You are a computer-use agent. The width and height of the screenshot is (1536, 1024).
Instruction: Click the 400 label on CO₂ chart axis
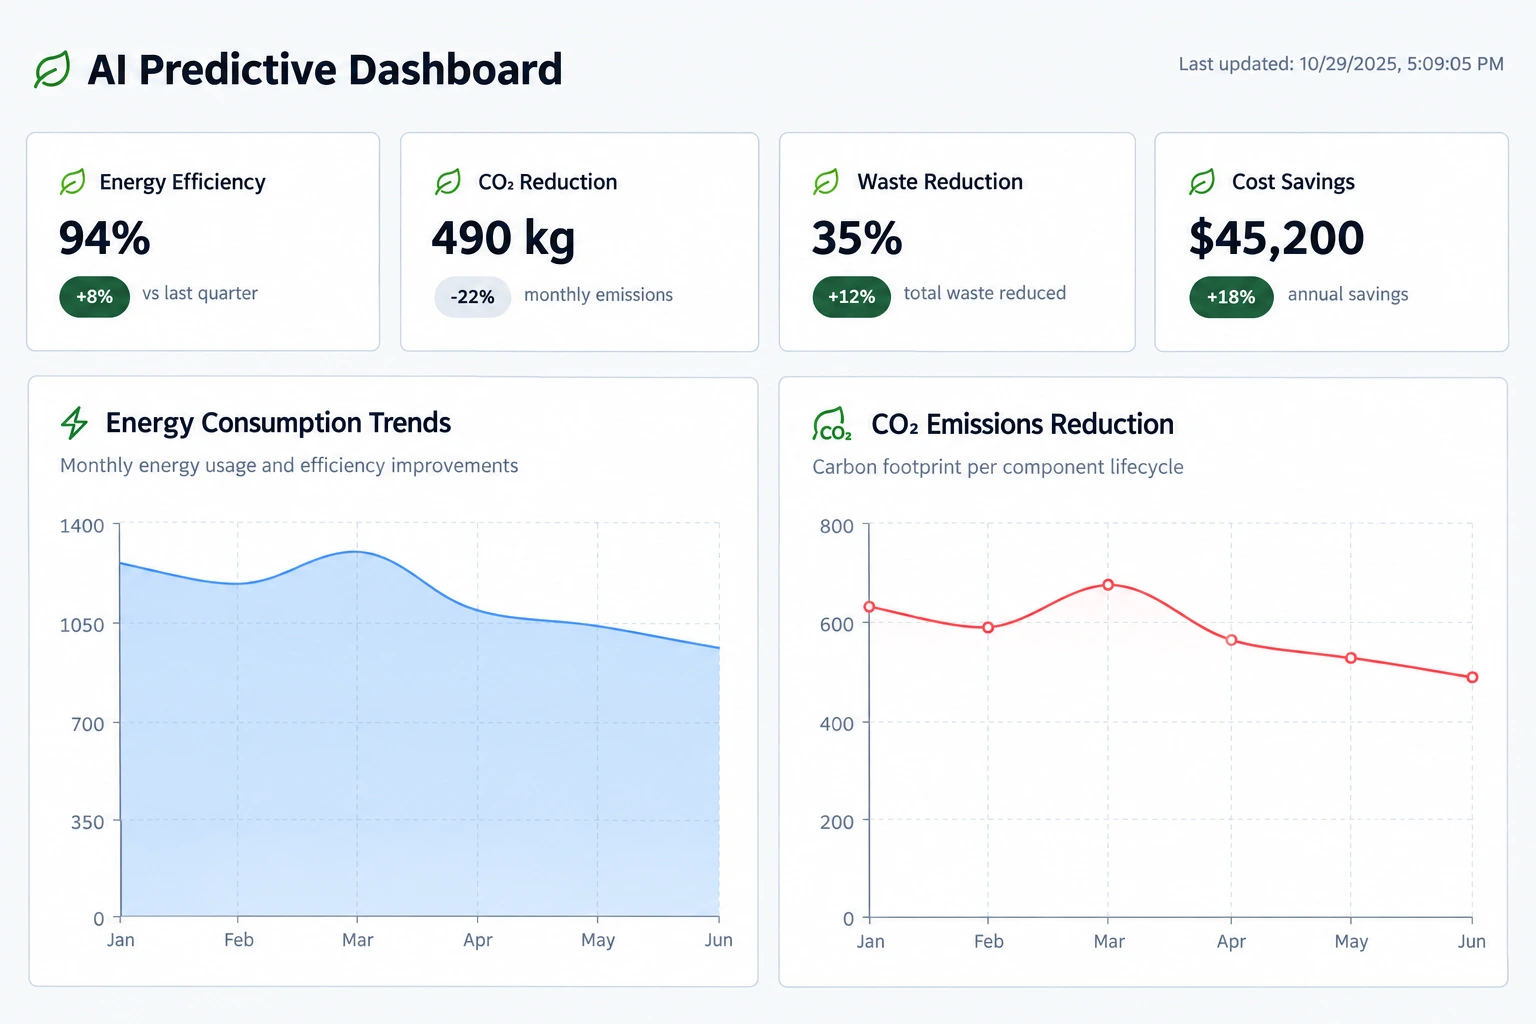tap(837, 724)
